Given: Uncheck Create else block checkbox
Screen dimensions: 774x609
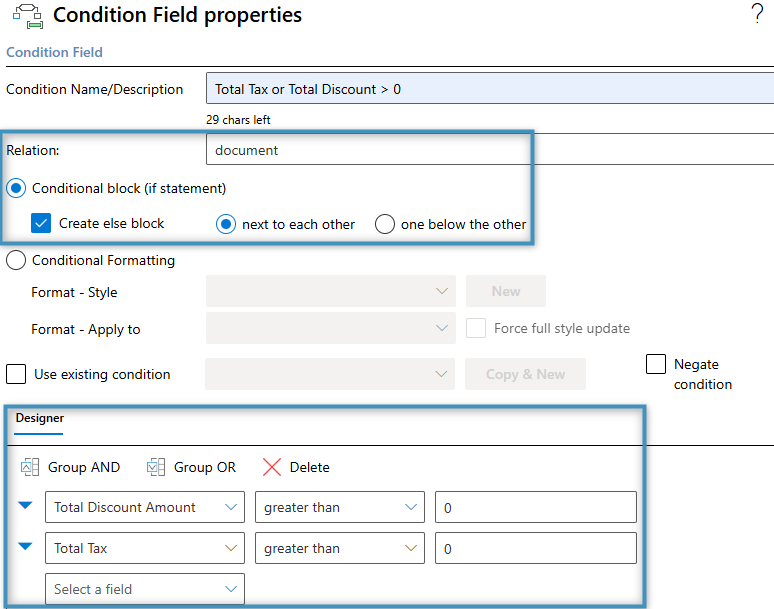Looking at the screenshot, I should click(41, 223).
